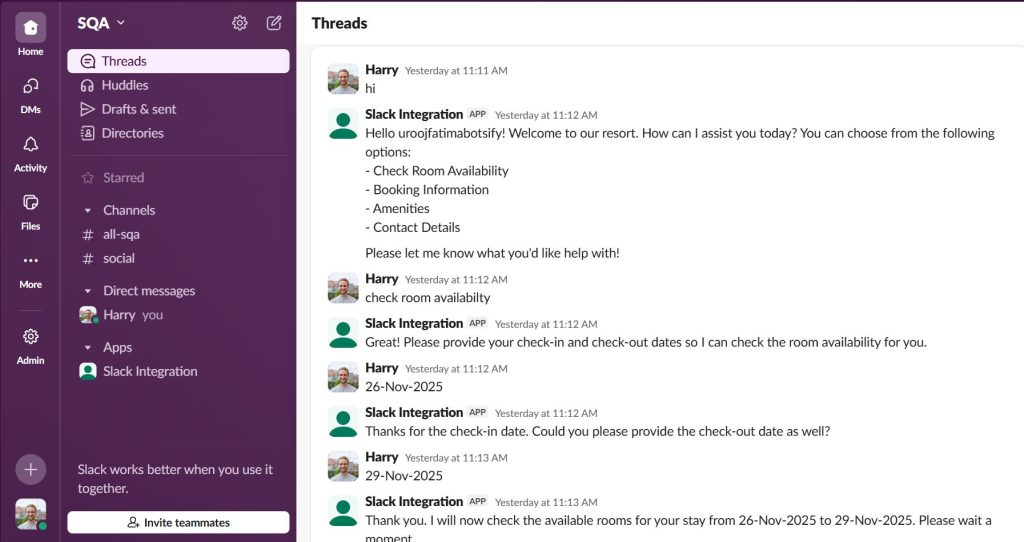Click the More options ellipsis icon
The height and width of the screenshot is (542, 1024).
pos(30,261)
